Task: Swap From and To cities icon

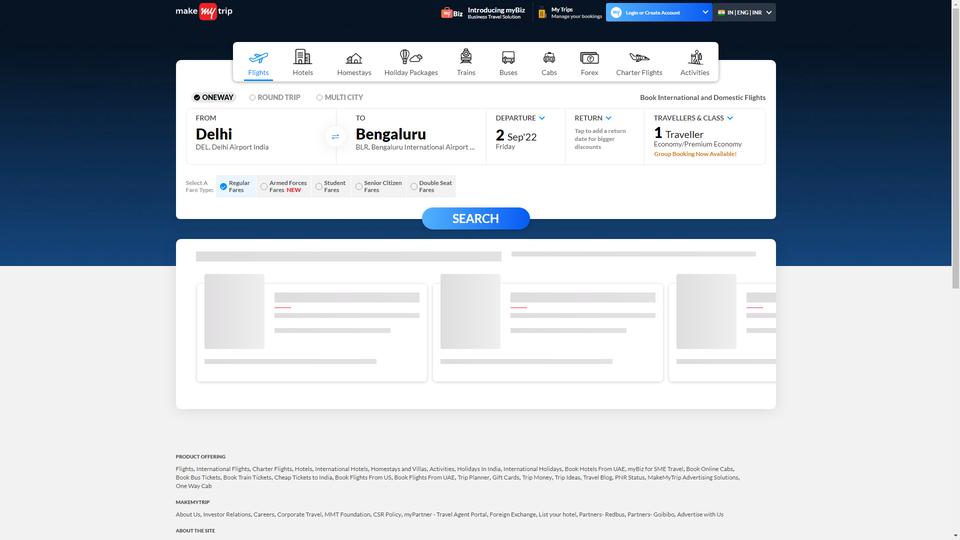Action: pyautogui.click(x=336, y=137)
